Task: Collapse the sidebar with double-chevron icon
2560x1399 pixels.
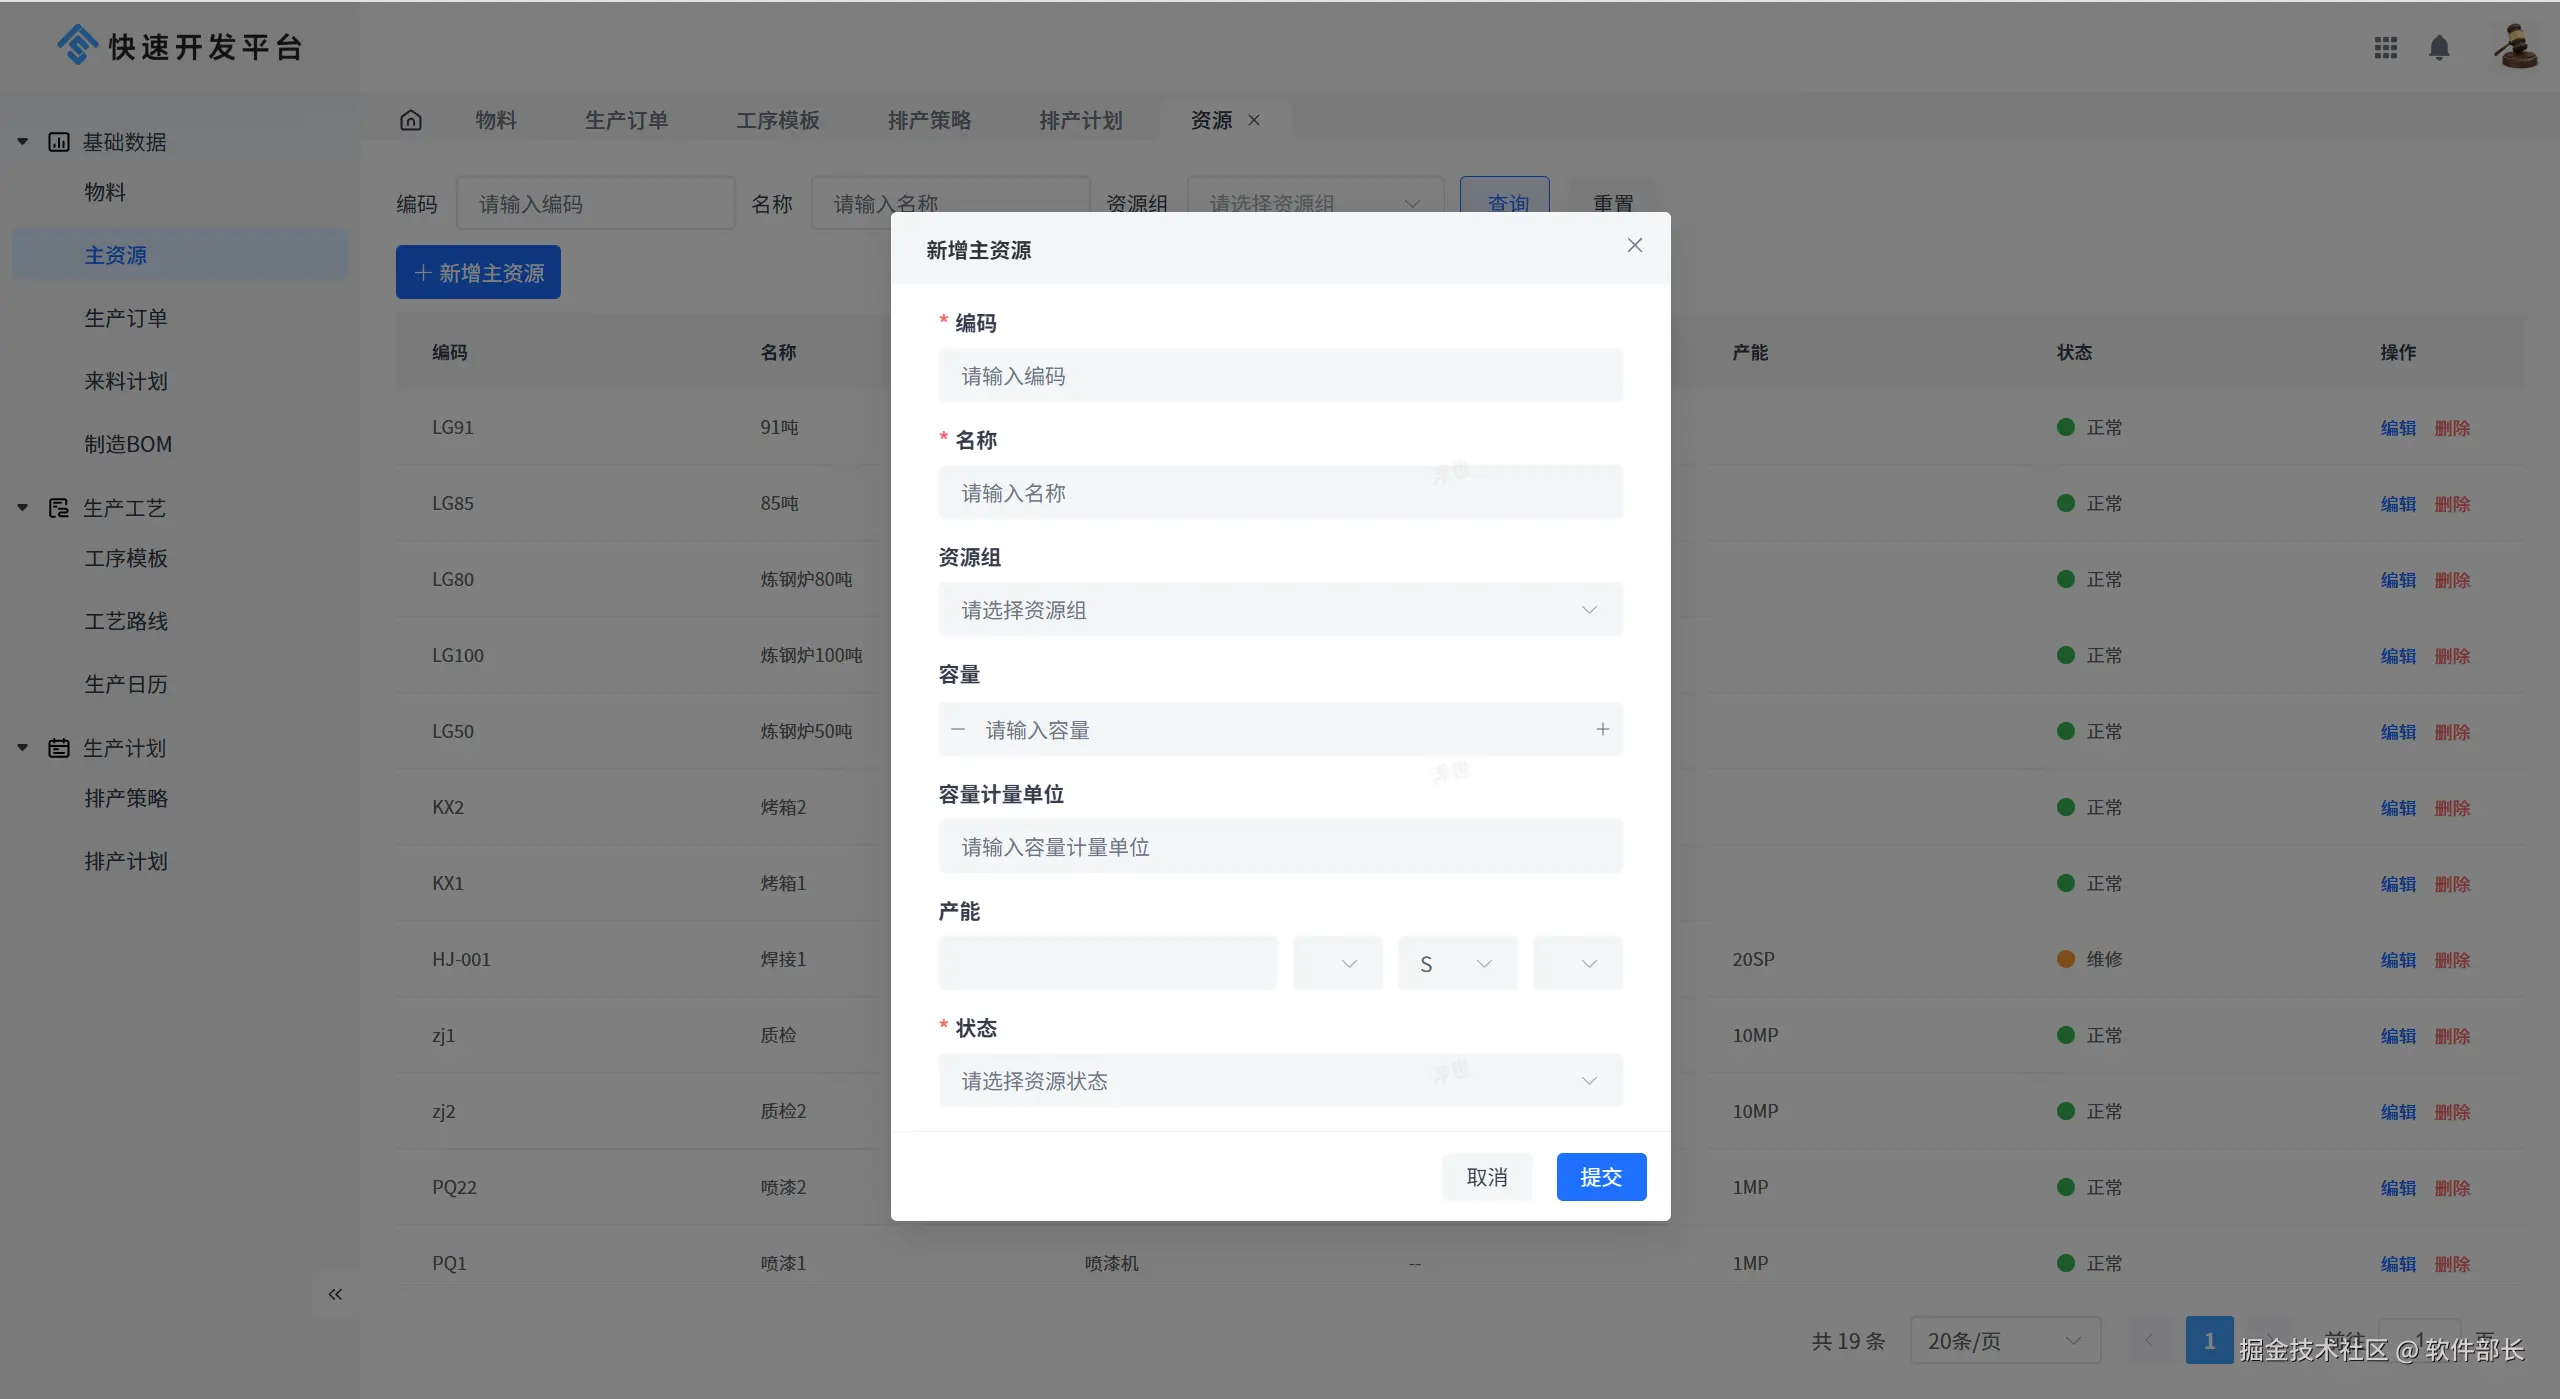Action: tap(335, 1294)
